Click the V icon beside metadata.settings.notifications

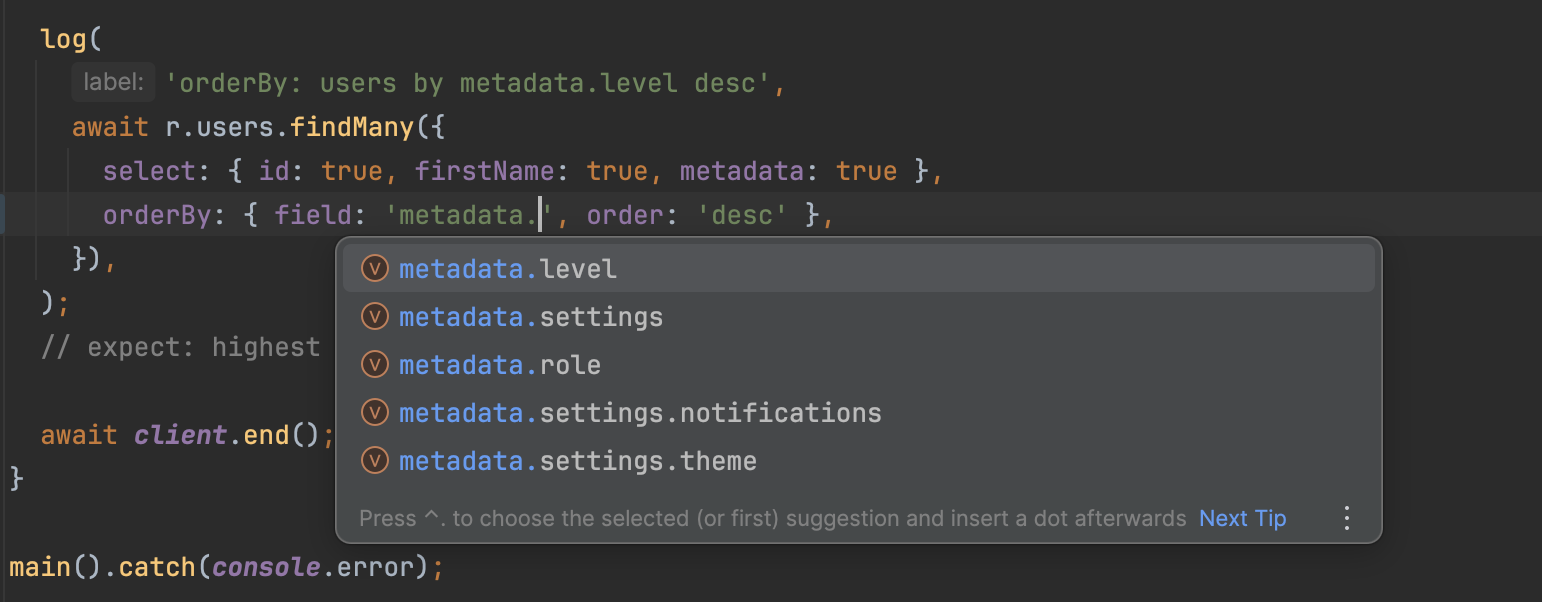pos(374,412)
